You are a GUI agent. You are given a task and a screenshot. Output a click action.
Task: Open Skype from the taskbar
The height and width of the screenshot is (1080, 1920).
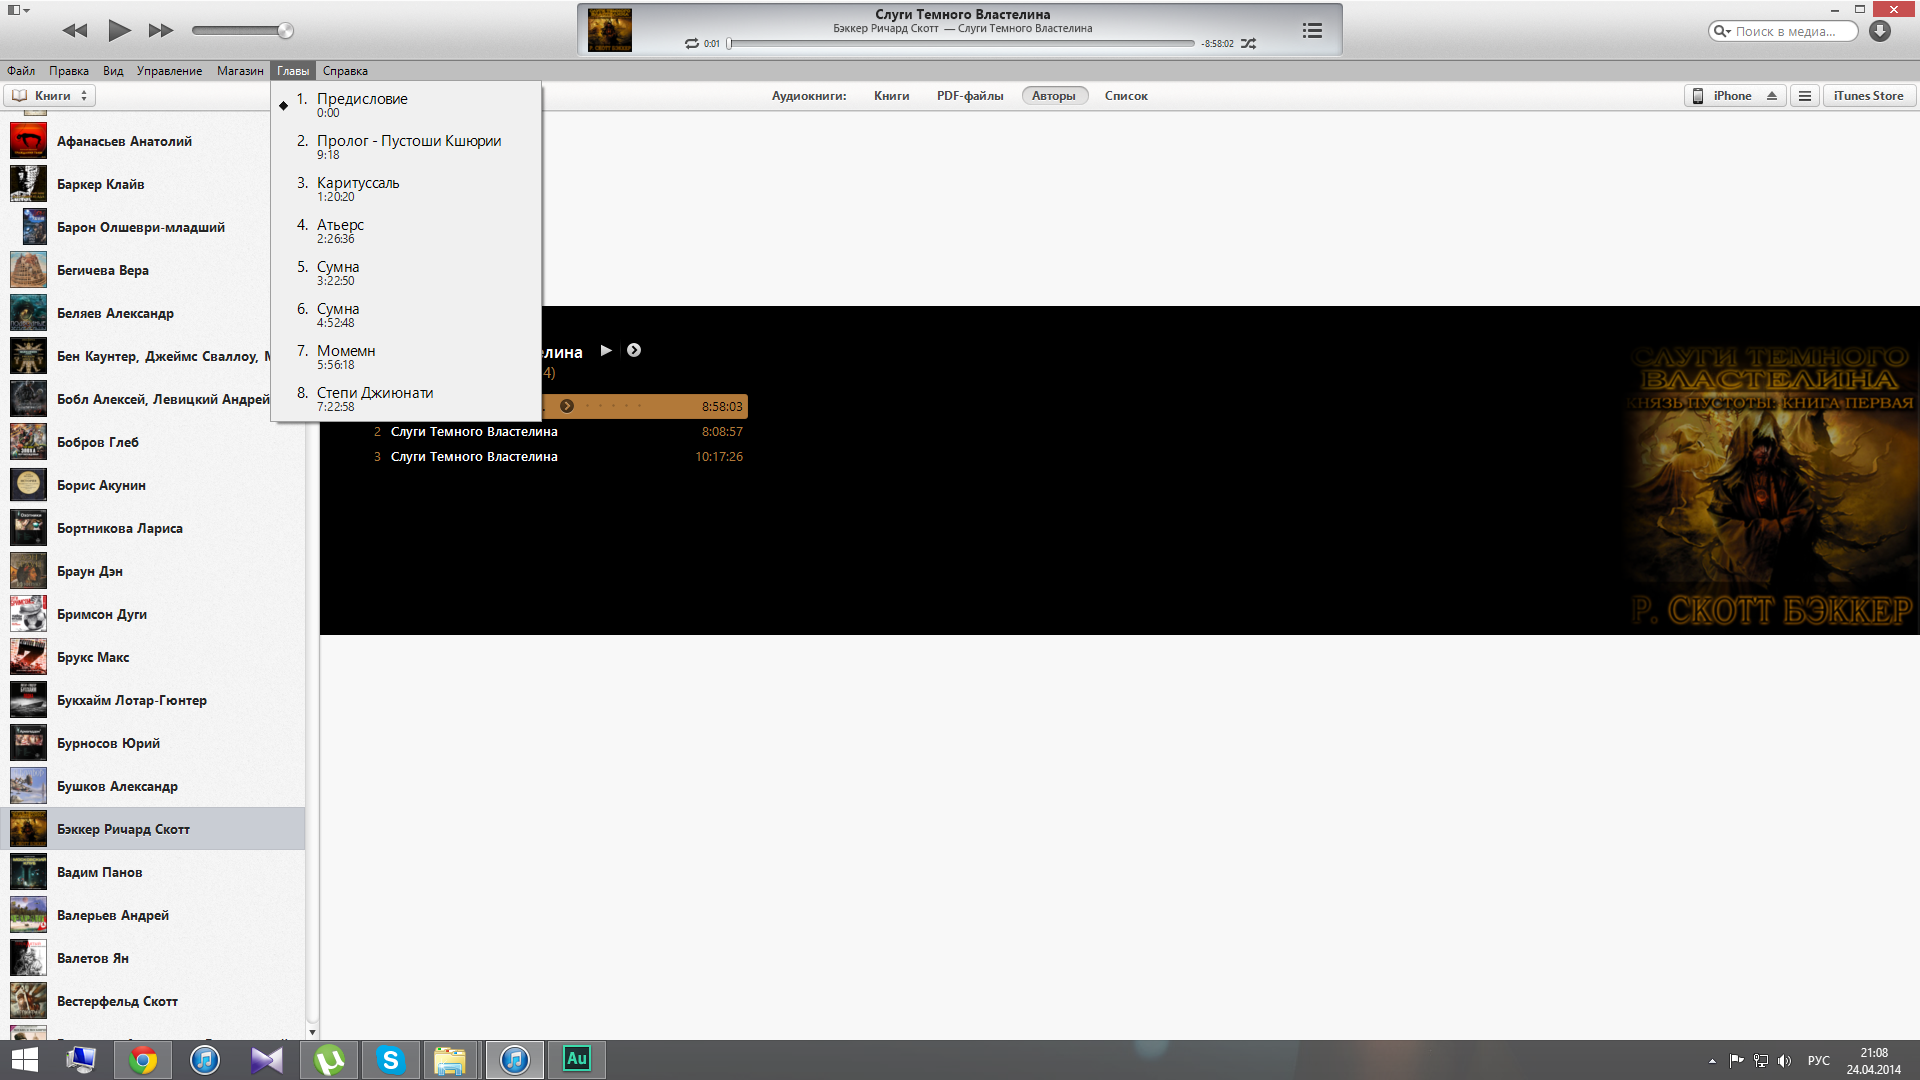click(x=391, y=1060)
